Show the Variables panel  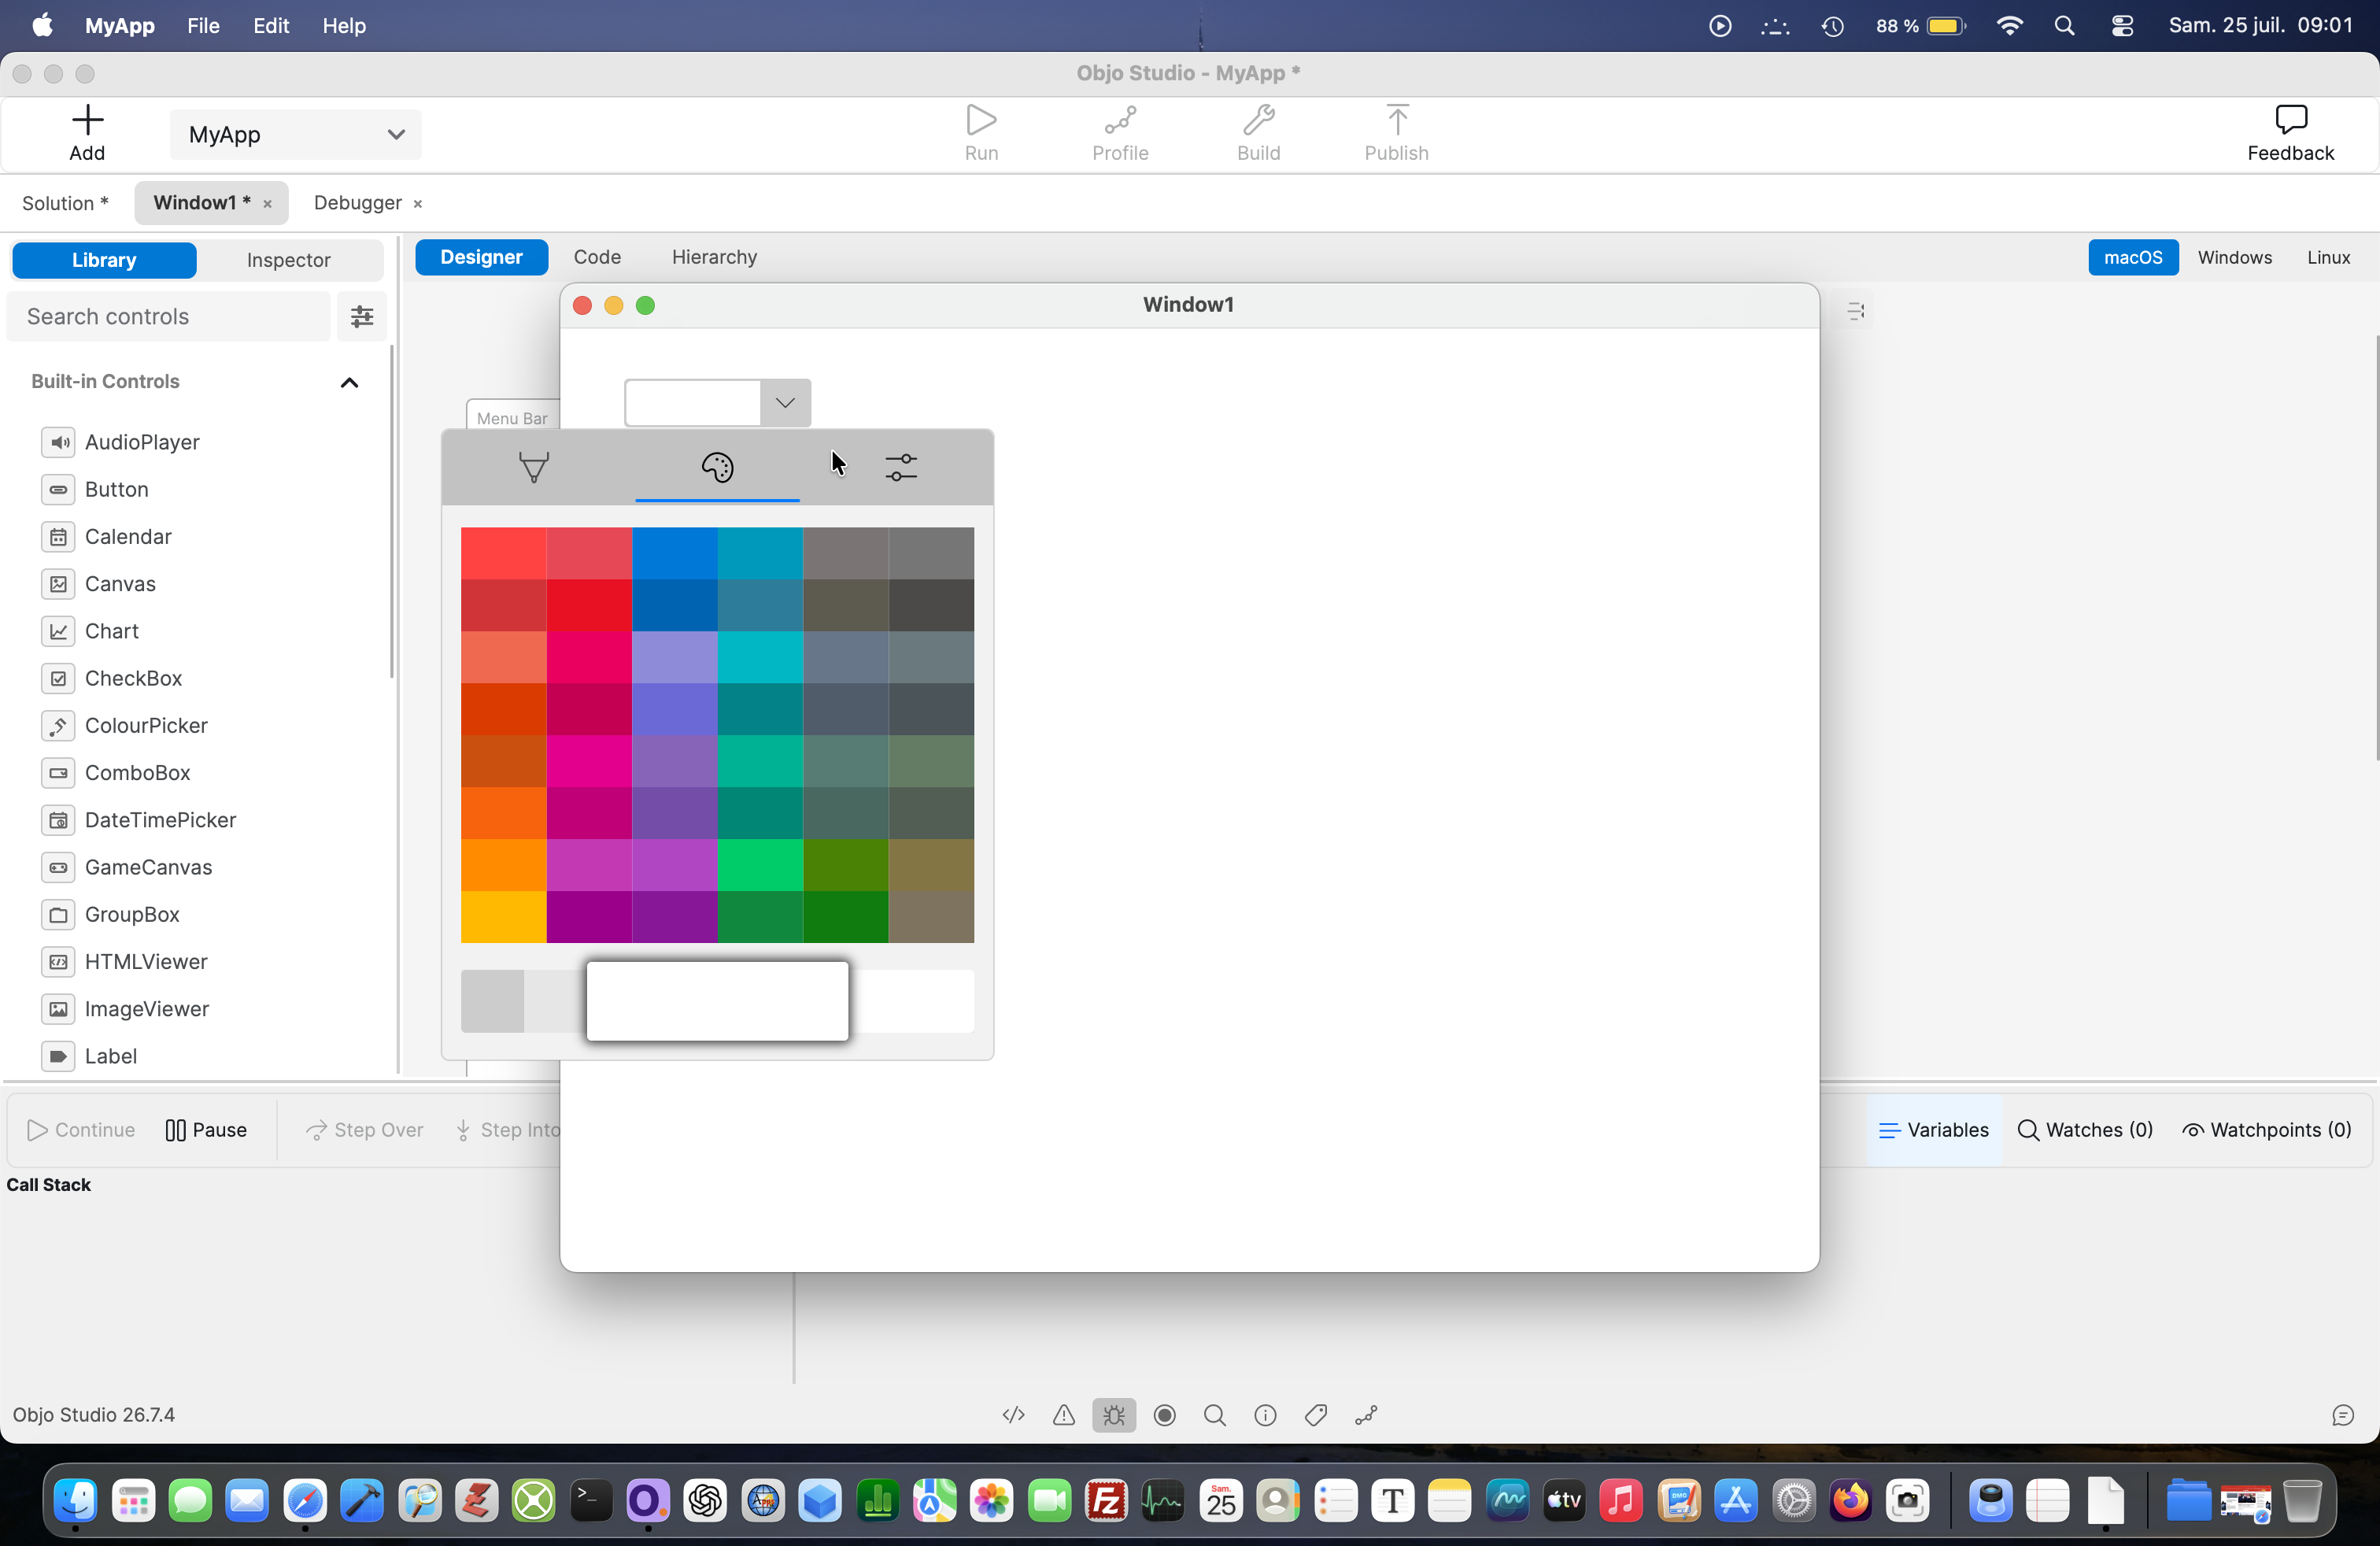pyautogui.click(x=1933, y=1130)
